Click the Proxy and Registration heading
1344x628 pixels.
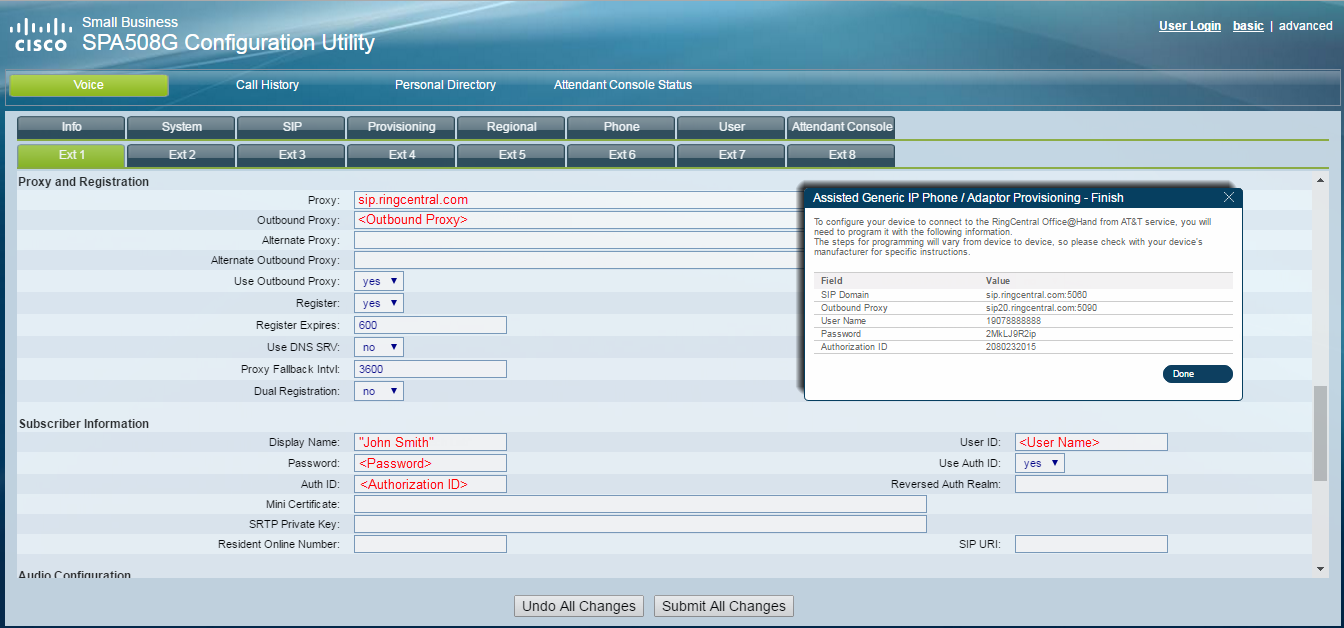click(x=84, y=182)
